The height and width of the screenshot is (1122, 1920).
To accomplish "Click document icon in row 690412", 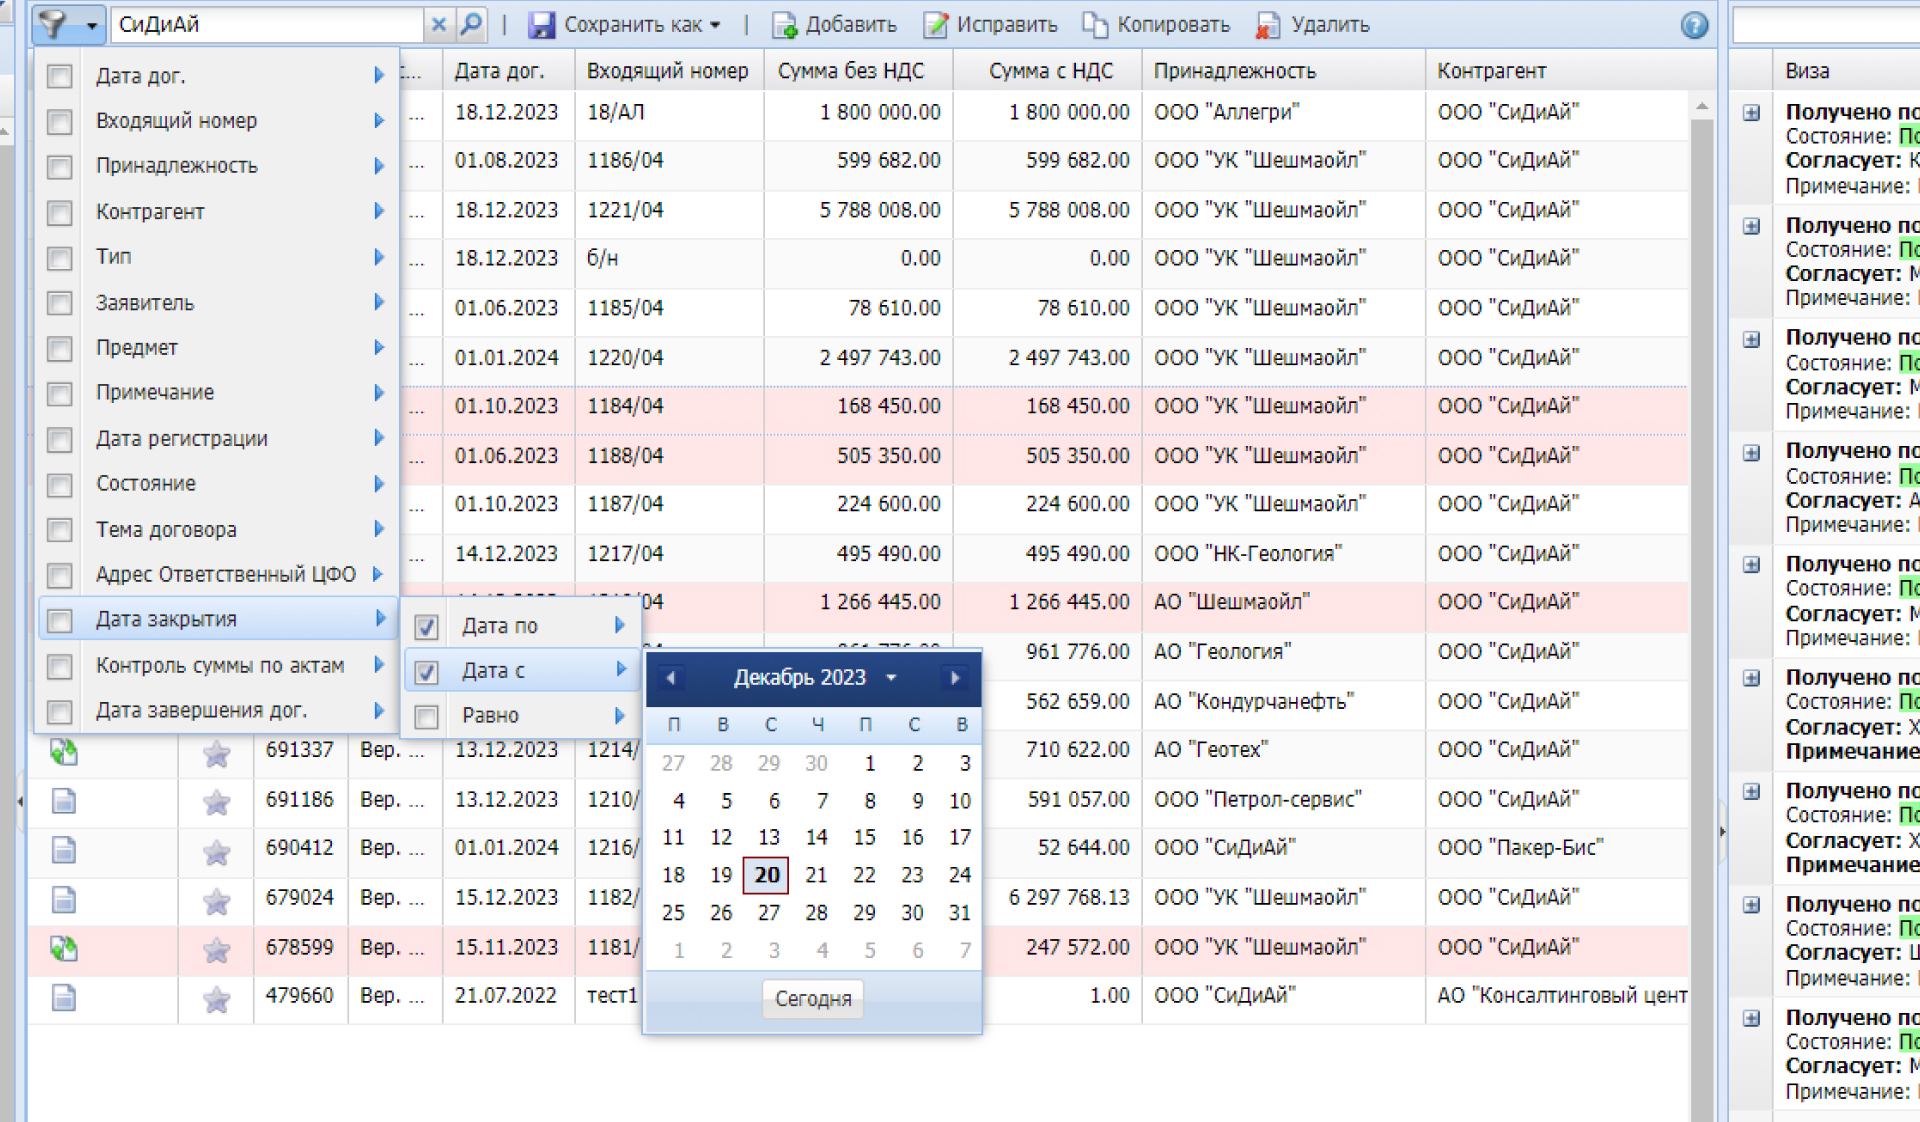I will pos(64,850).
